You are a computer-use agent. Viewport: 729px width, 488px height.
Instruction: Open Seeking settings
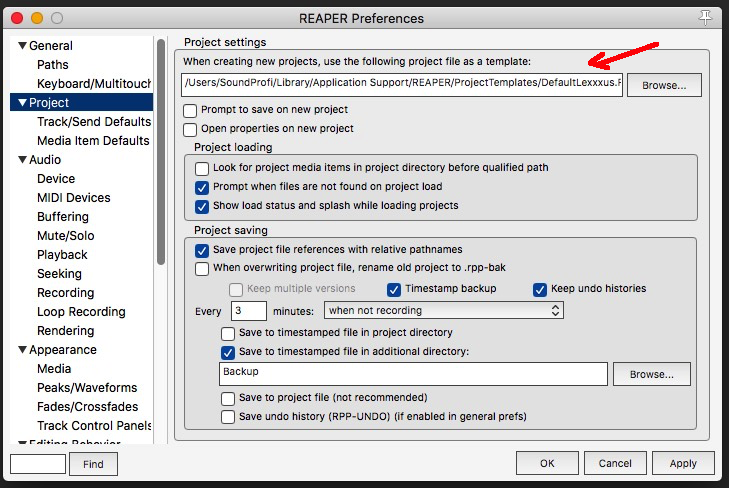point(59,274)
